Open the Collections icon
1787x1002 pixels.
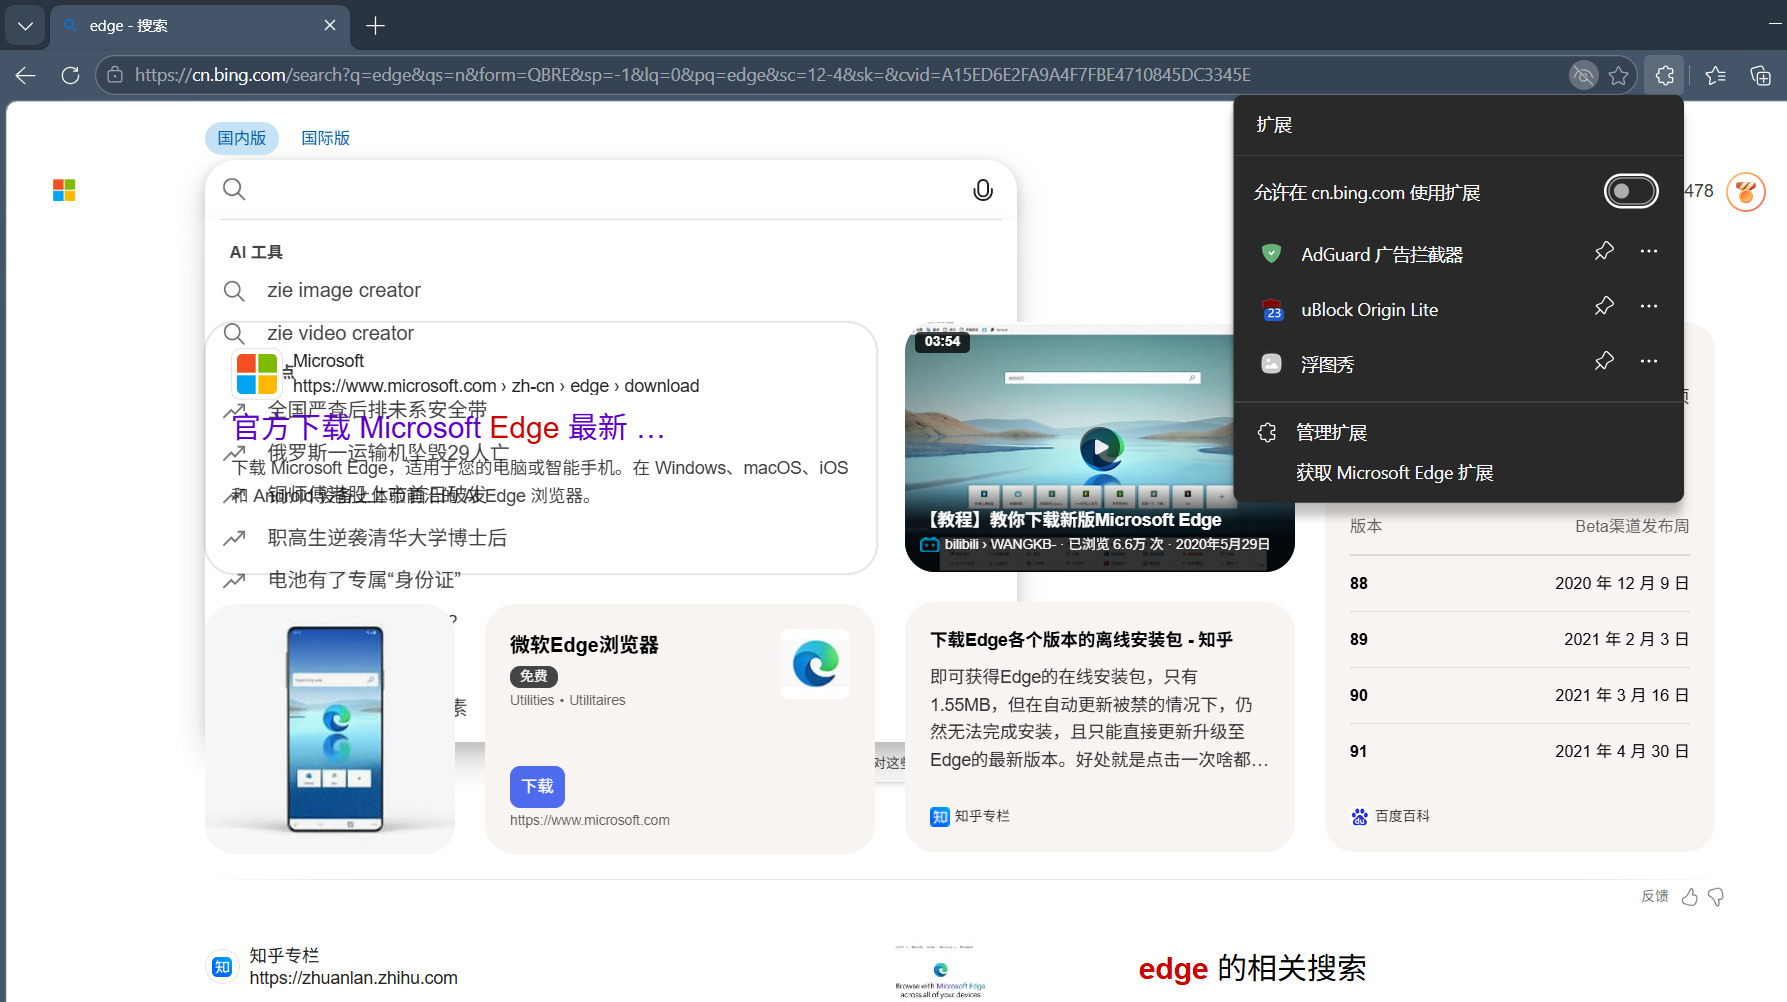coord(1760,75)
